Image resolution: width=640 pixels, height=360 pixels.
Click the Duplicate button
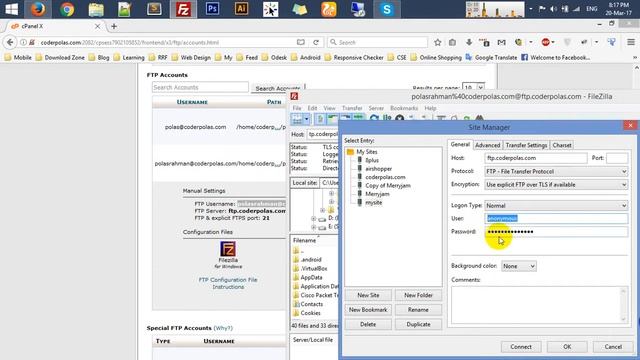click(418, 324)
